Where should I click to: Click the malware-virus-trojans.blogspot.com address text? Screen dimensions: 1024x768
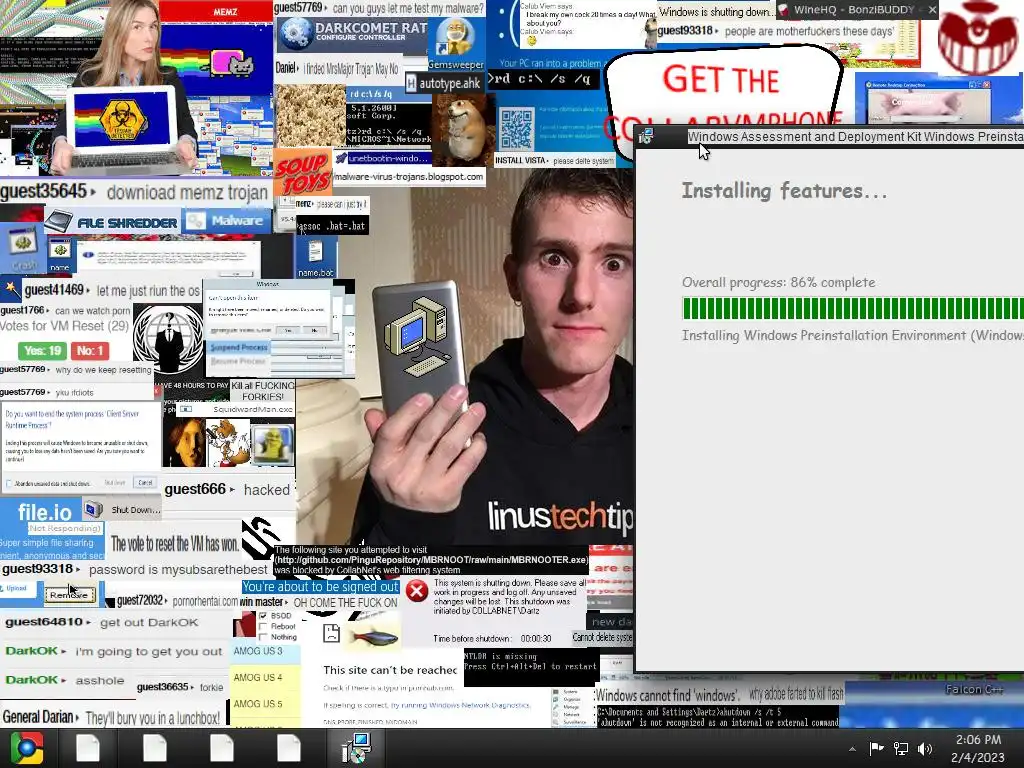(409, 176)
